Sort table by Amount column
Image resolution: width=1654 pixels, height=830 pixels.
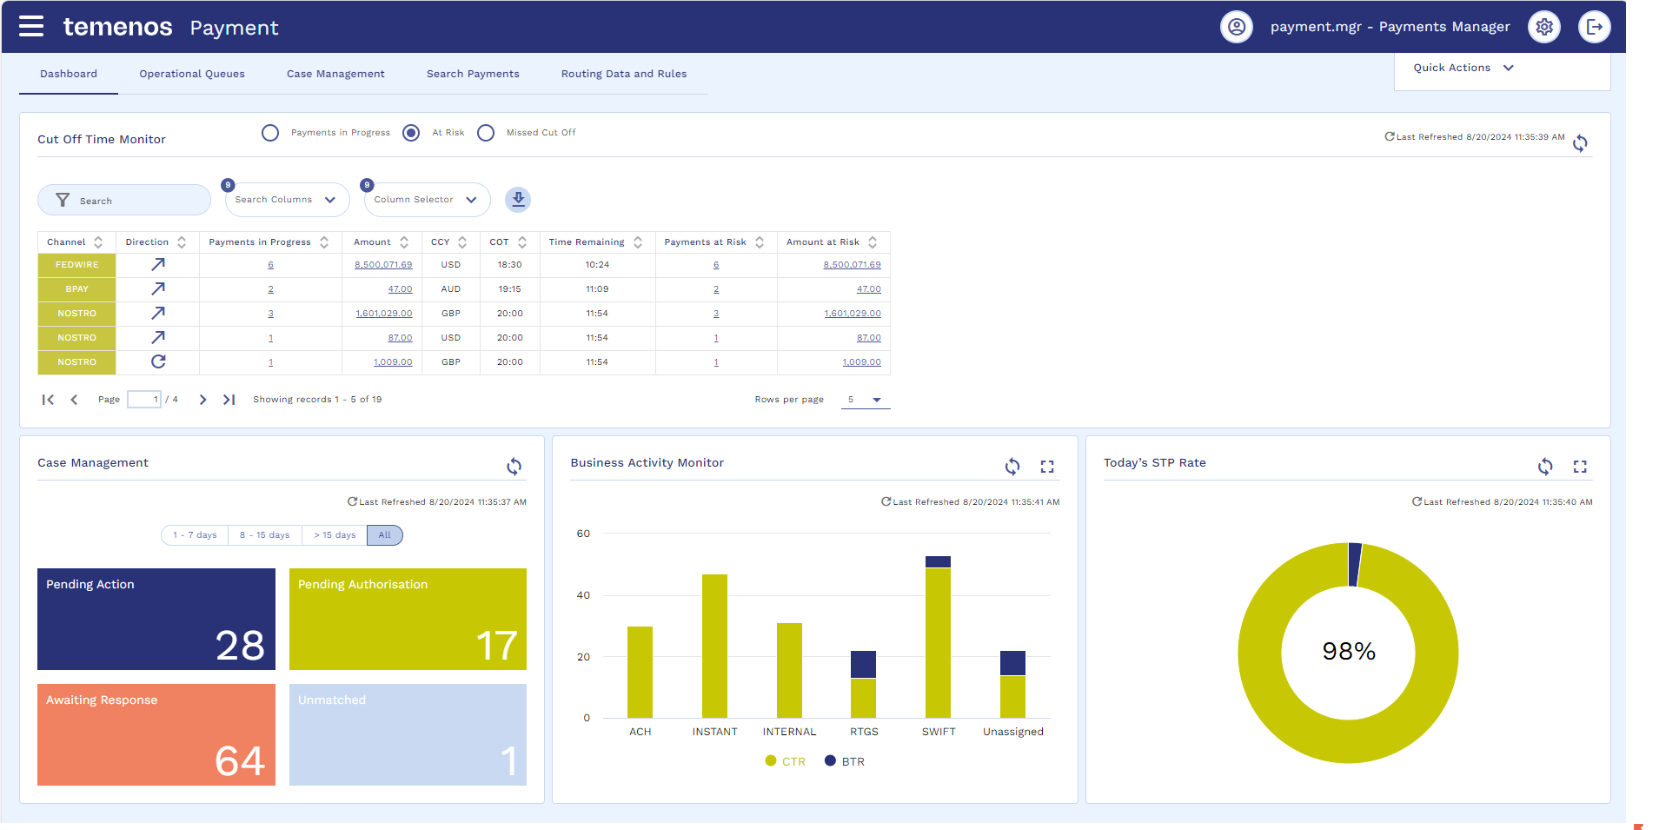404,242
